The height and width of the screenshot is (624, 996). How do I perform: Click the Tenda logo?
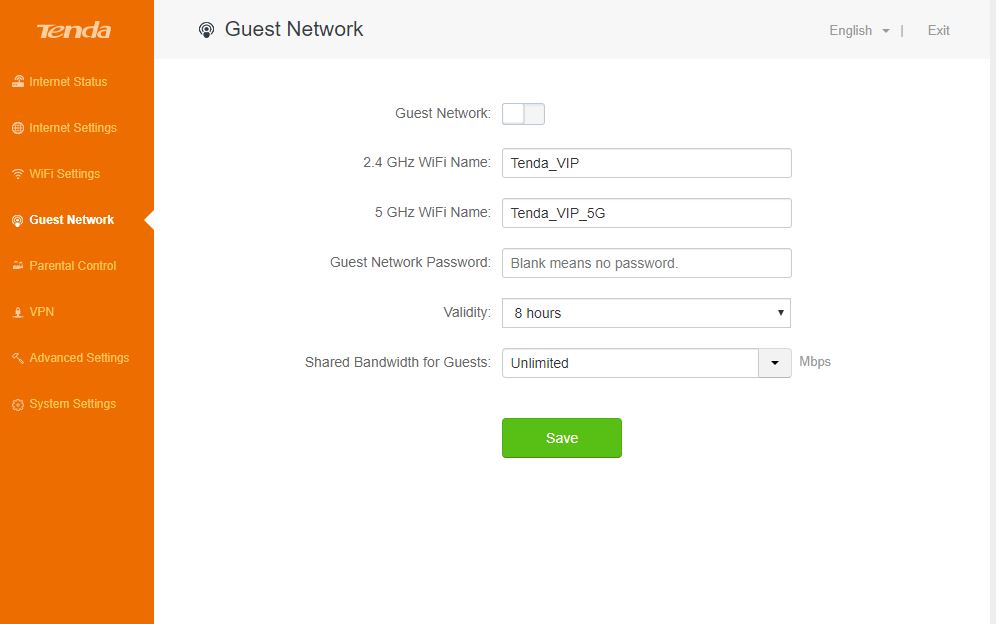(x=74, y=30)
